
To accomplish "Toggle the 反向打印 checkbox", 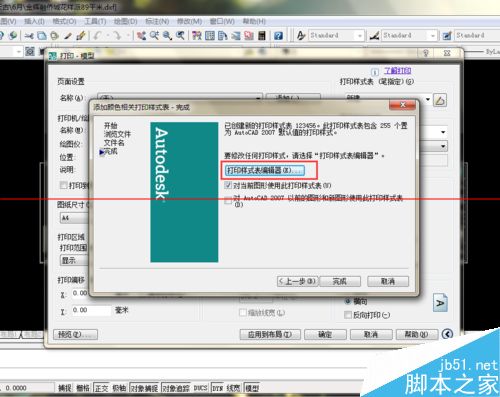I will coord(347,315).
